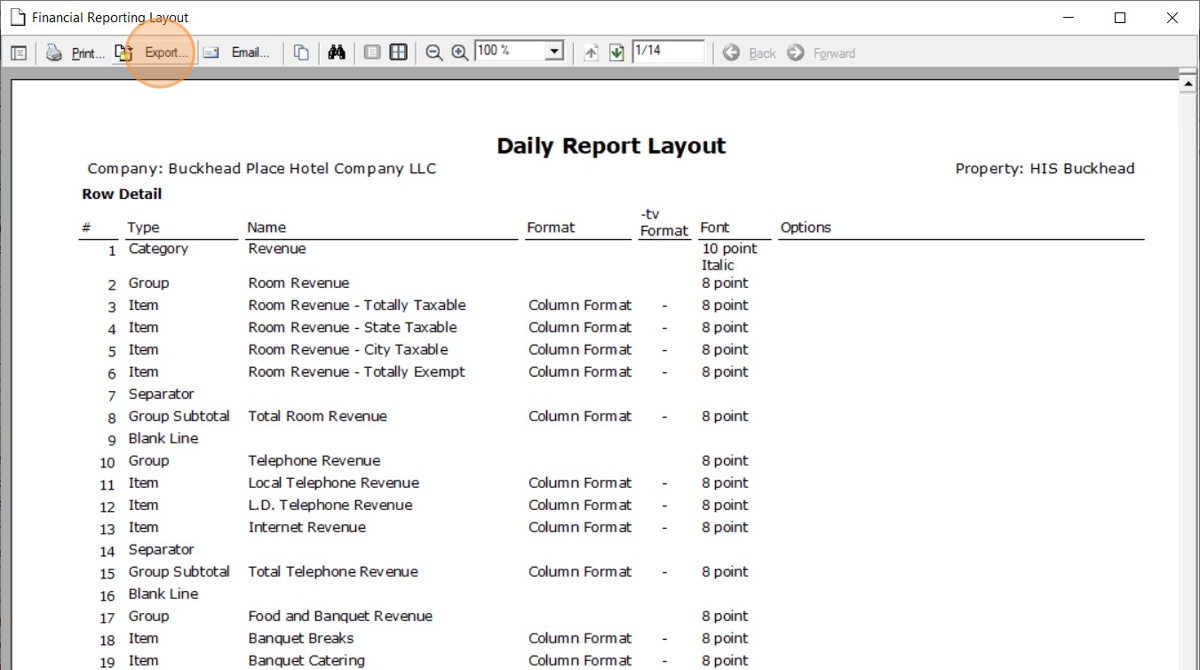Image resolution: width=1200 pixels, height=670 pixels.
Task: Click inside the 100 % zoom text box
Action: [x=508, y=51]
